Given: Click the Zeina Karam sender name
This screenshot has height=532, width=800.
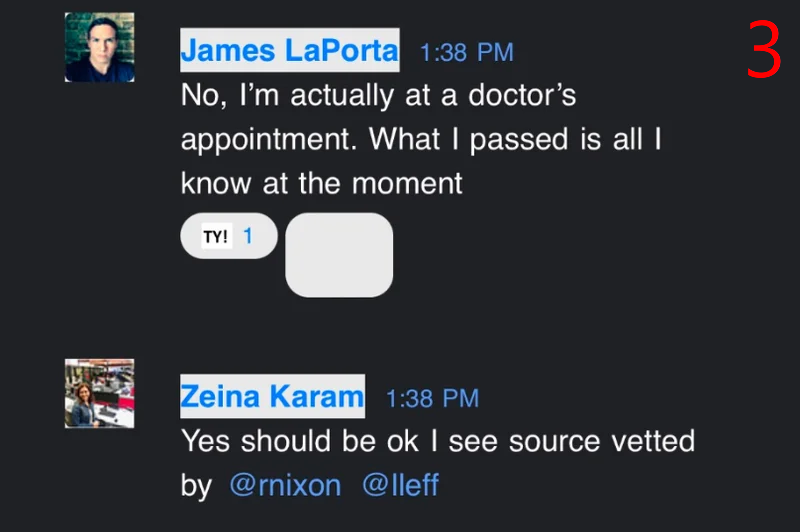Looking at the screenshot, I should 272,396.
